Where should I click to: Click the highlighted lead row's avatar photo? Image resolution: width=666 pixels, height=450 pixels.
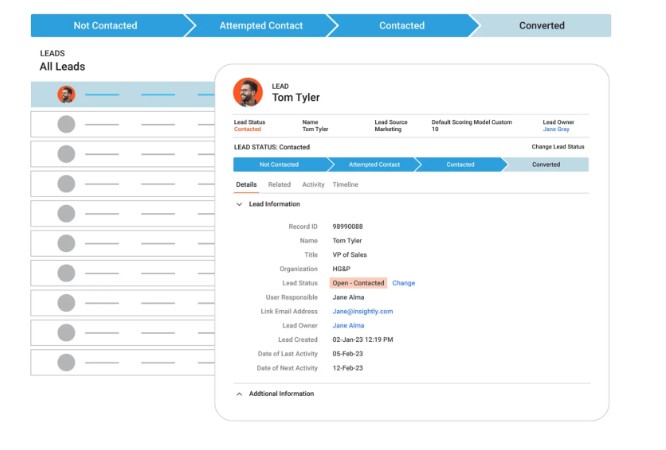[66, 95]
